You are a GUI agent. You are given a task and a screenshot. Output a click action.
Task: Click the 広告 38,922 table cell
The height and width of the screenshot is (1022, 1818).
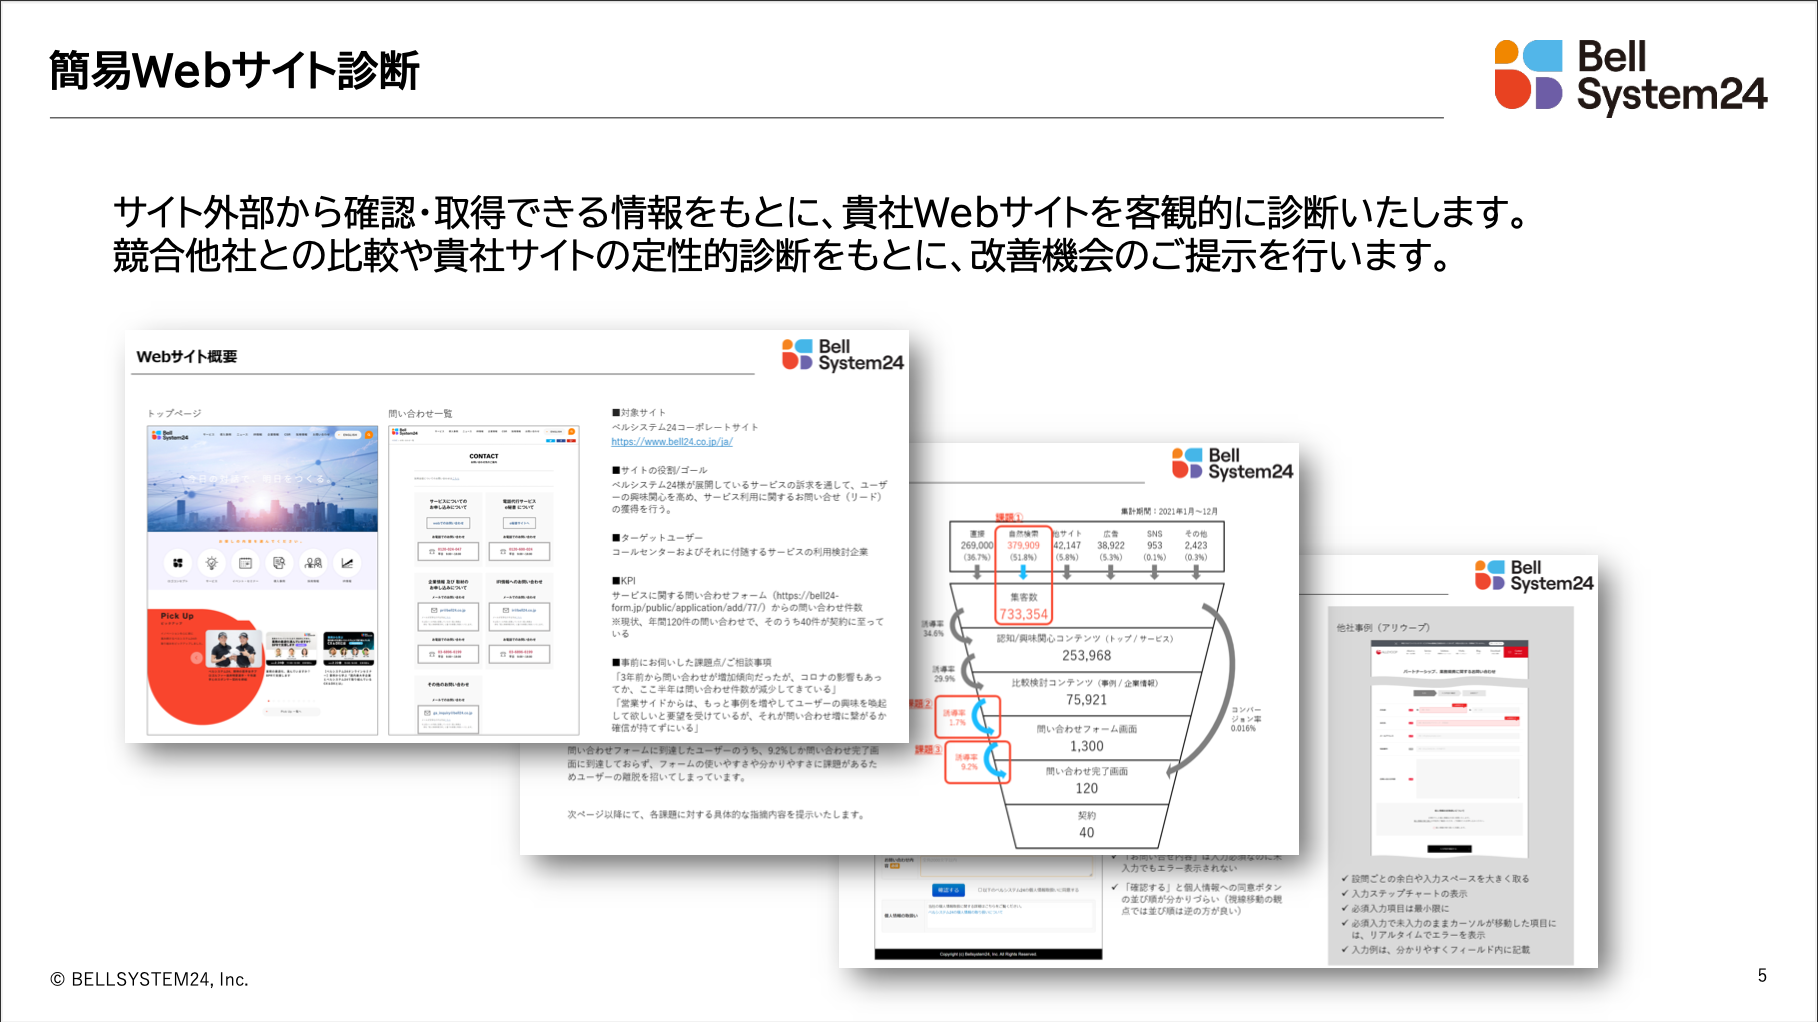point(1111,546)
